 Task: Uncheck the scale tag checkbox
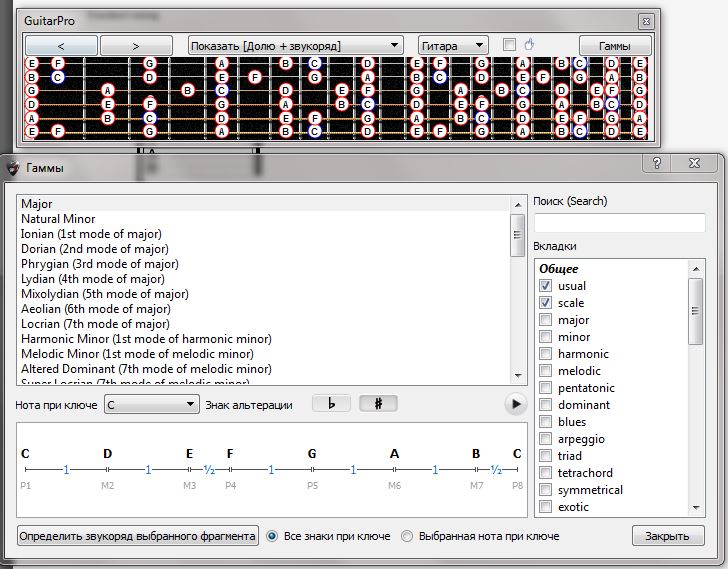pyautogui.click(x=546, y=303)
